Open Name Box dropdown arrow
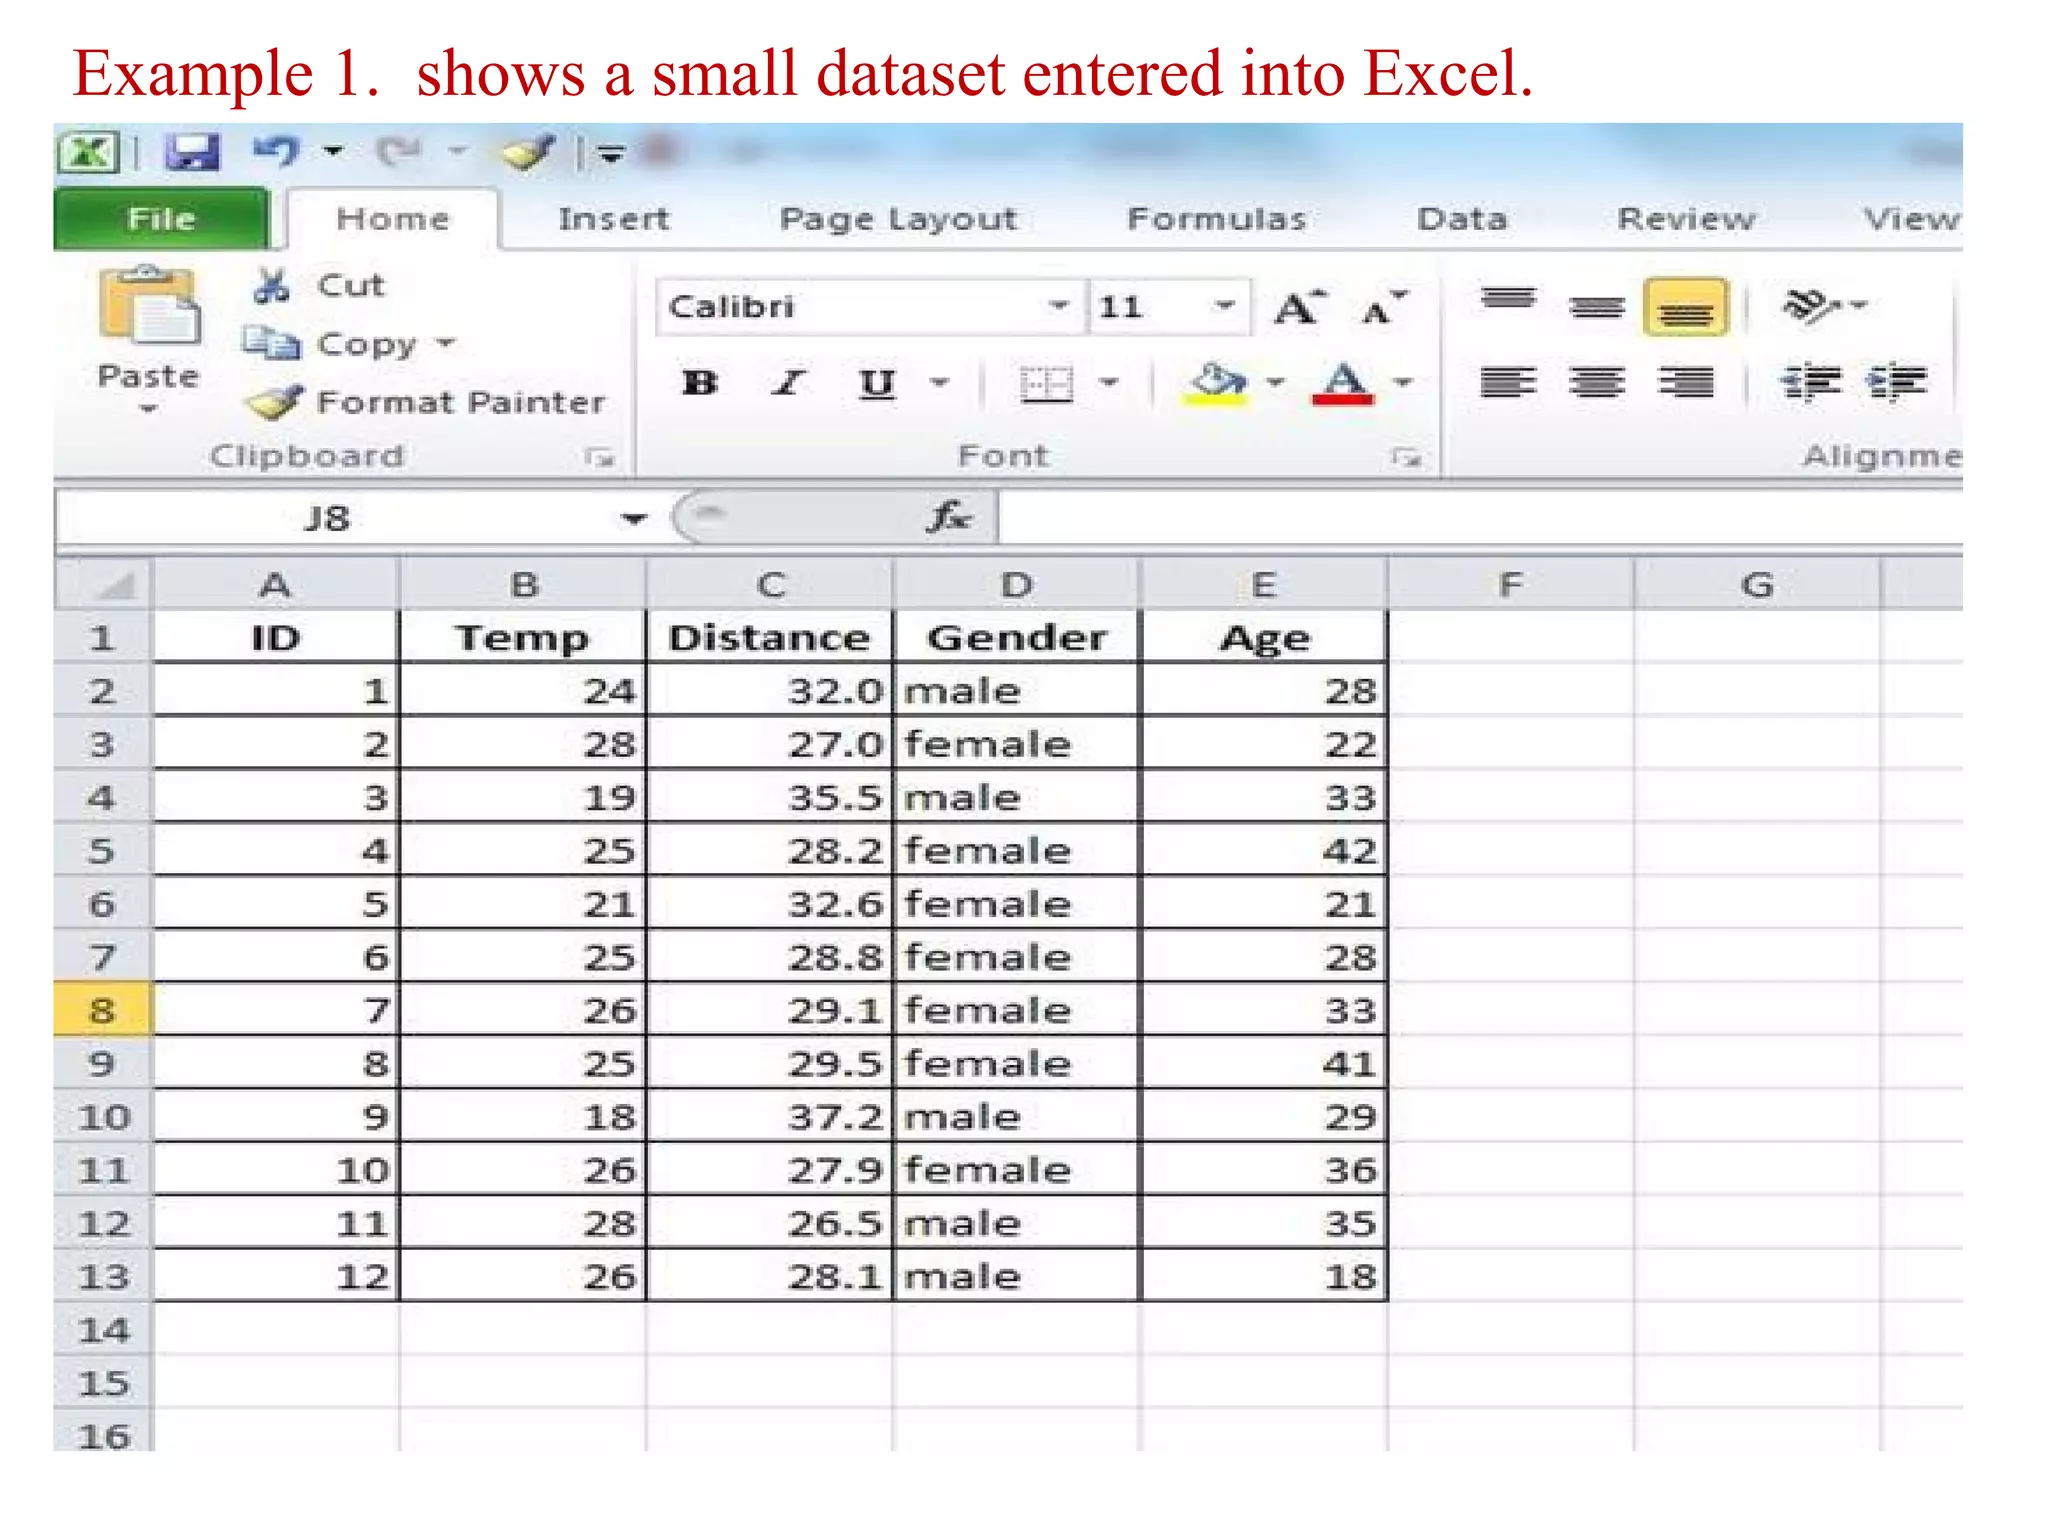The height and width of the screenshot is (1536, 2048). (x=633, y=519)
